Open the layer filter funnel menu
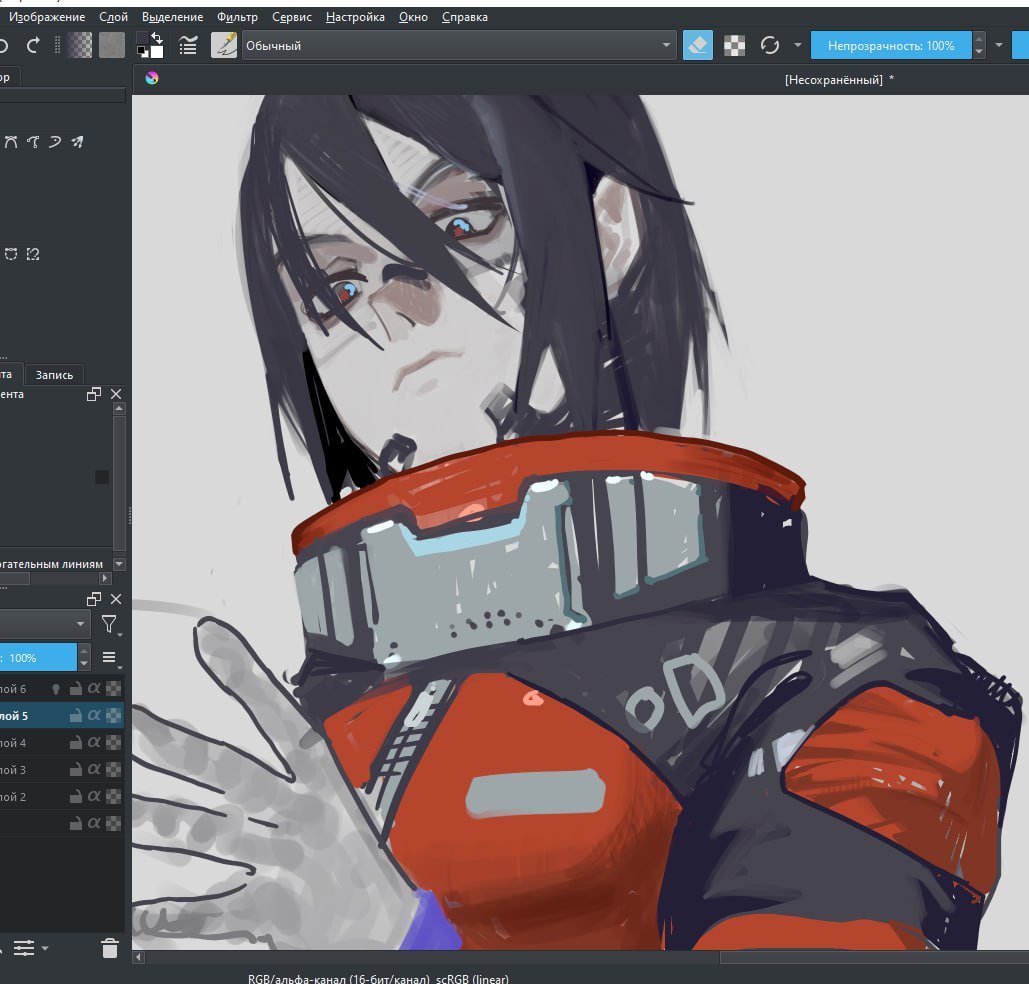 (x=110, y=624)
